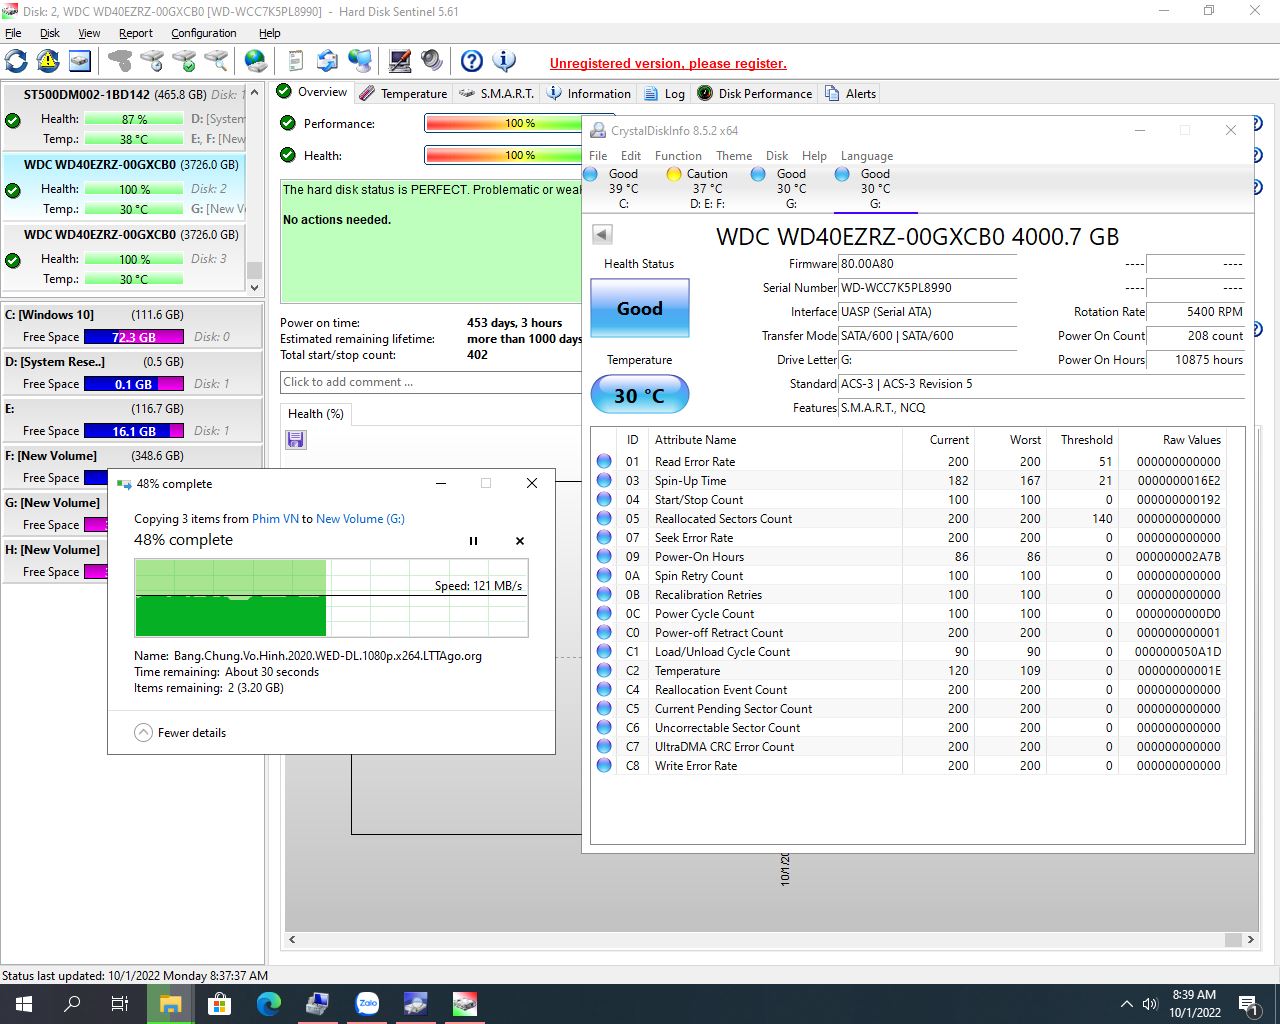
Task: Click the send report arrows icon
Action: pos(327,61)
